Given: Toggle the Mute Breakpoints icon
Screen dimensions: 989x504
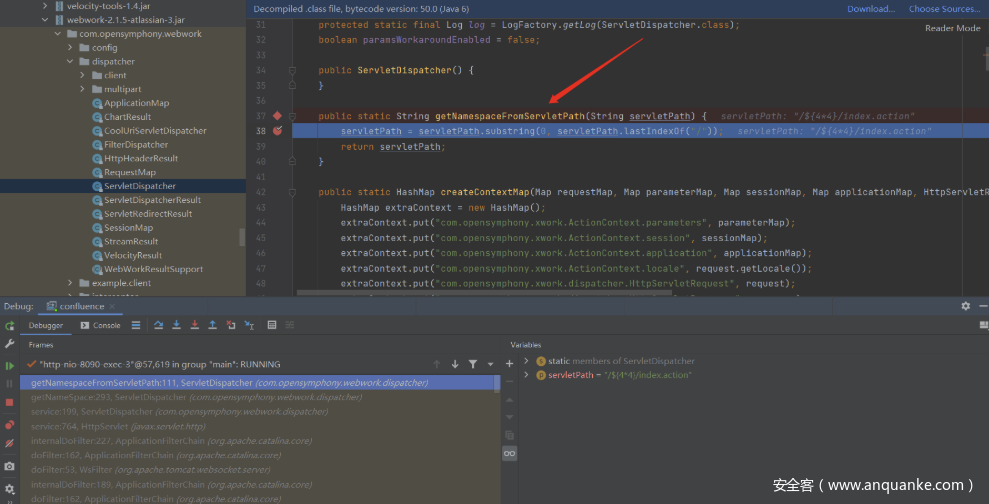Looking at the screenshot, I should (x=9, y=443).
